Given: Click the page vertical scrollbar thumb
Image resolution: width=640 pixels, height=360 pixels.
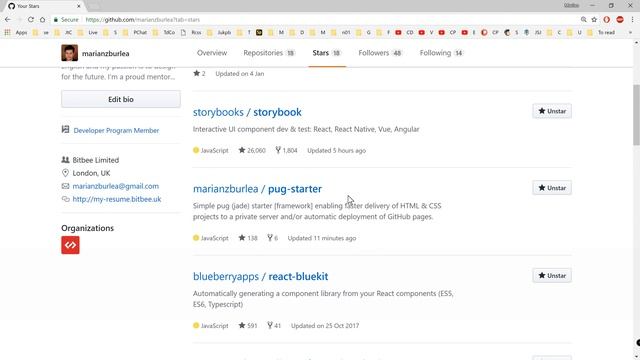Looking at the screenshot, I should (x=636, y=115).
